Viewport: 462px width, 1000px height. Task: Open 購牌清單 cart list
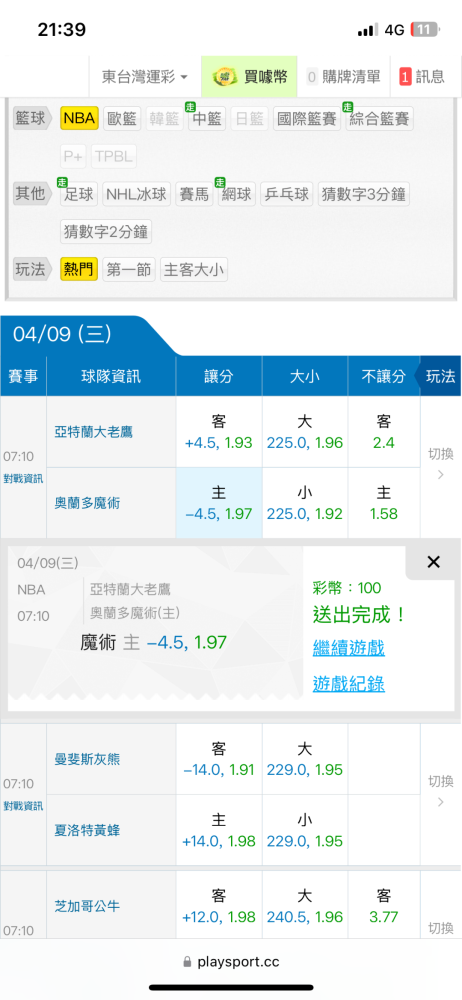point(344,77)
